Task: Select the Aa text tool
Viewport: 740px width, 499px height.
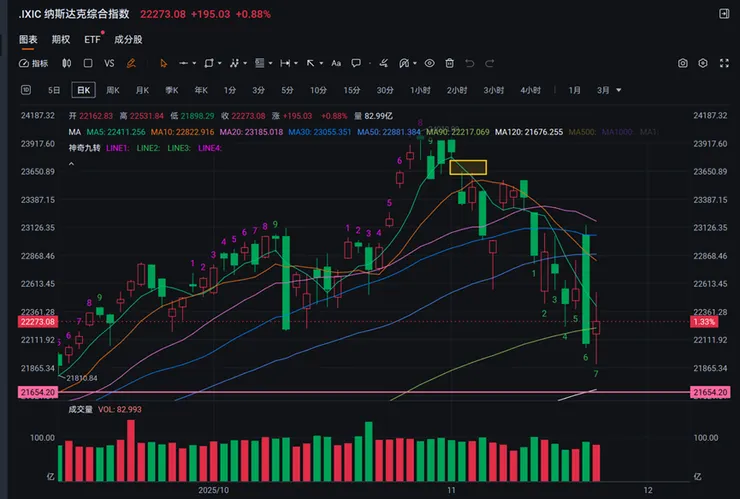Action: coord(336,63)
